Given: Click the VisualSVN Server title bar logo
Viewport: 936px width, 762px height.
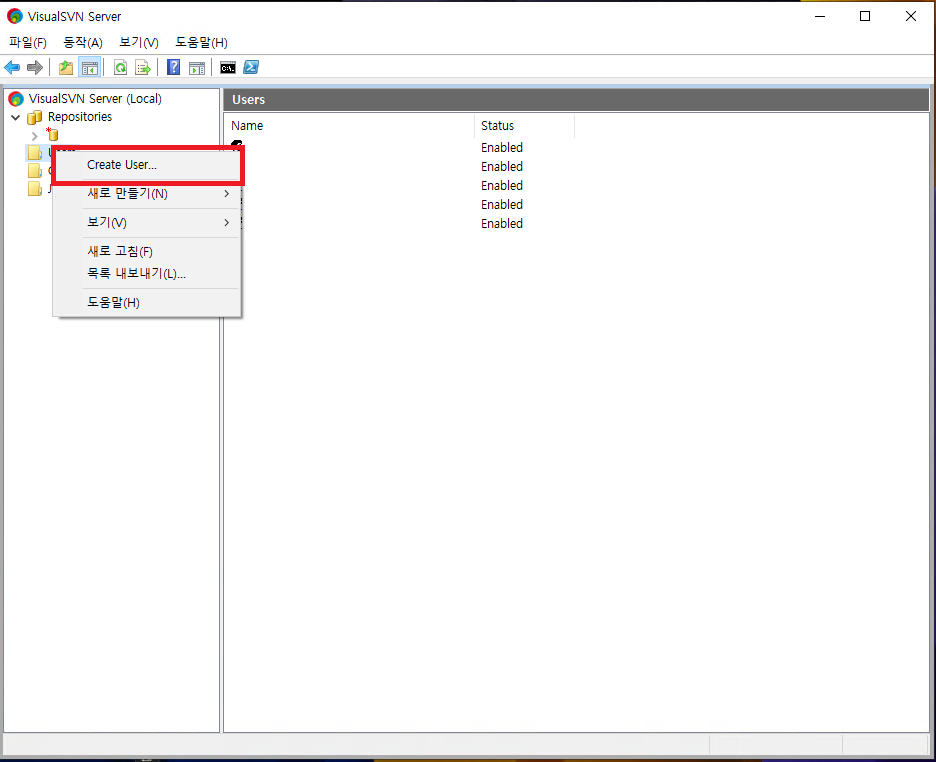Looking at the screenshot, I should (15, 16).
